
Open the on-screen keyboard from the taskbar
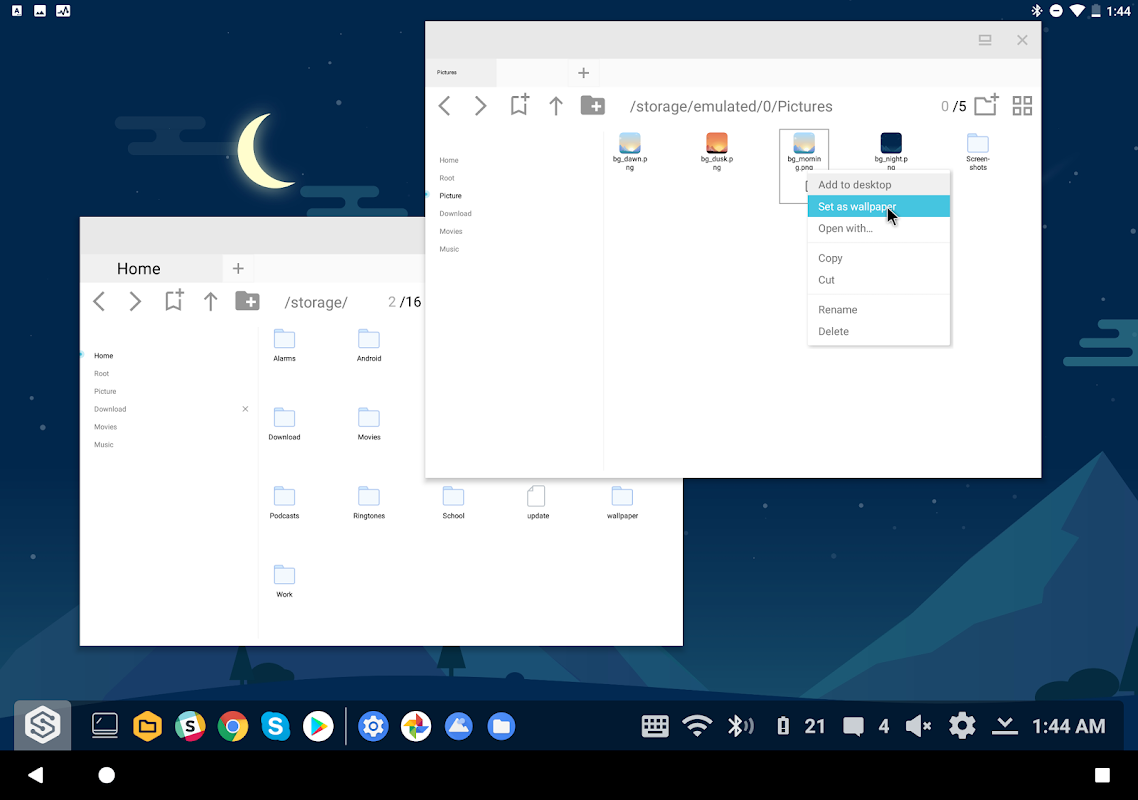point(655,726)
